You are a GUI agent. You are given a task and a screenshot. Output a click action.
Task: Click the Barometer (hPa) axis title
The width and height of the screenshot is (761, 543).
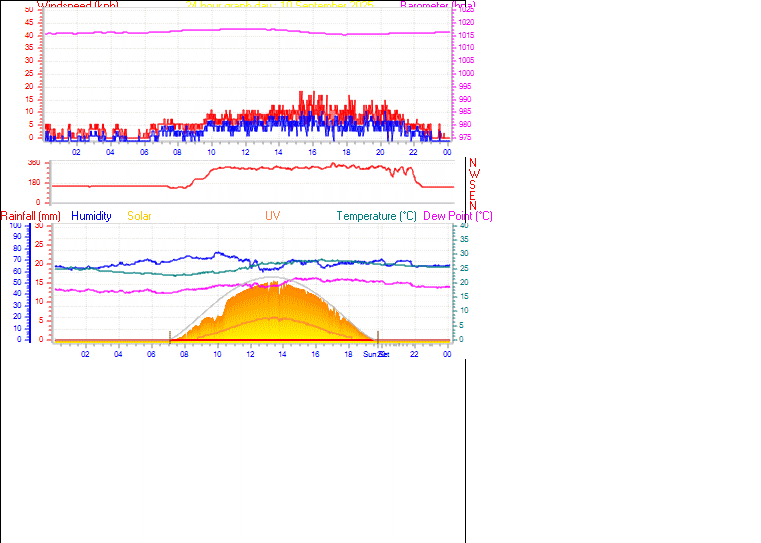click(x=437, y=5)
